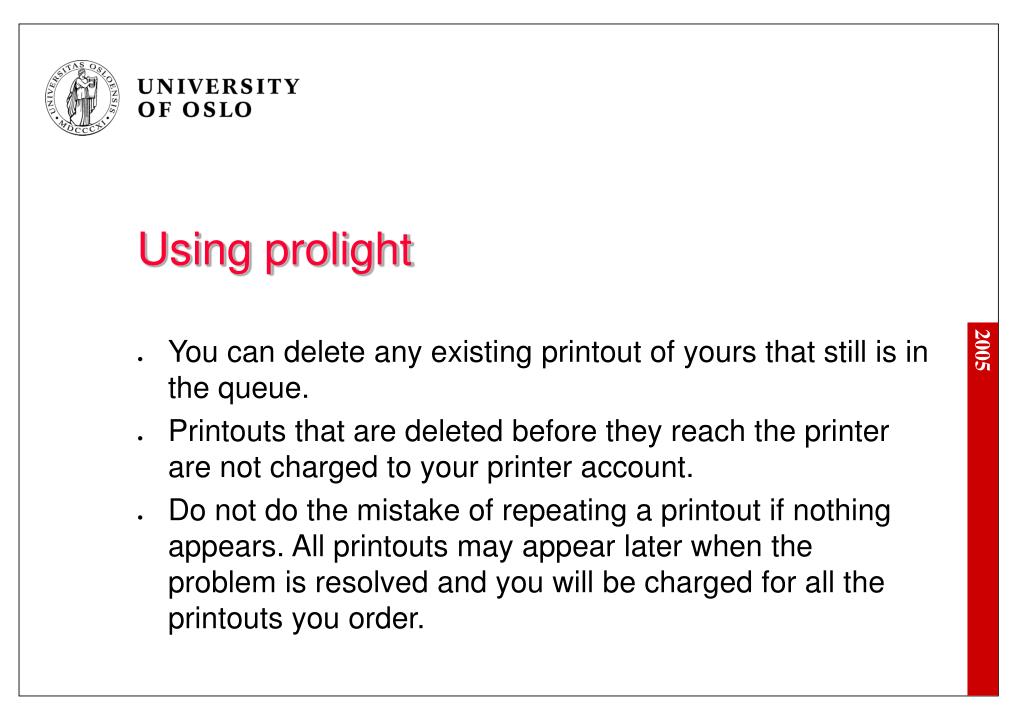Click the text 'printouts you order.'
Image resolution: width=1024 pixels, height=720 pixels.
296,619
